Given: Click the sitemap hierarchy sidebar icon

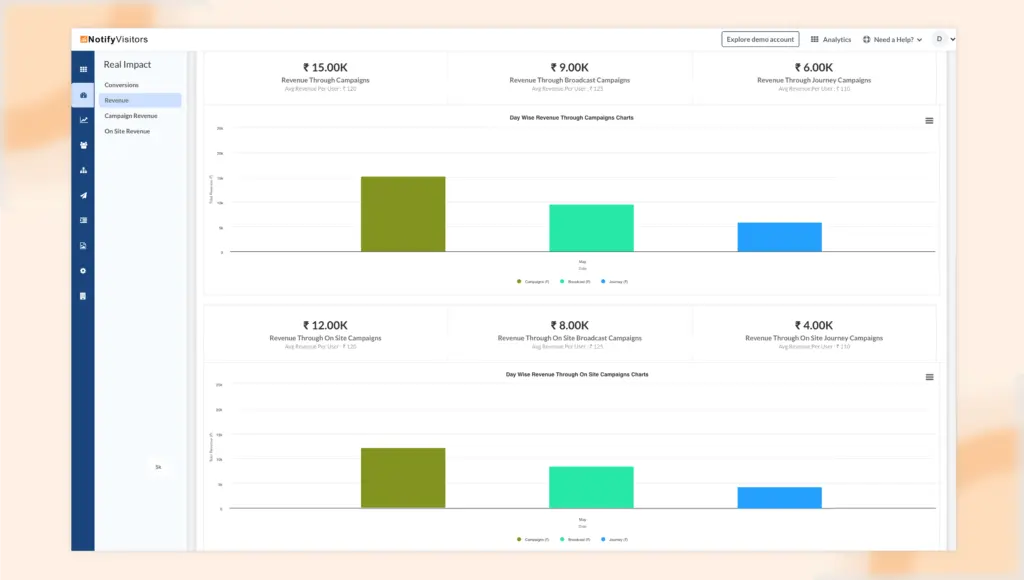Looking at the screenshot, I should (83, 170).
